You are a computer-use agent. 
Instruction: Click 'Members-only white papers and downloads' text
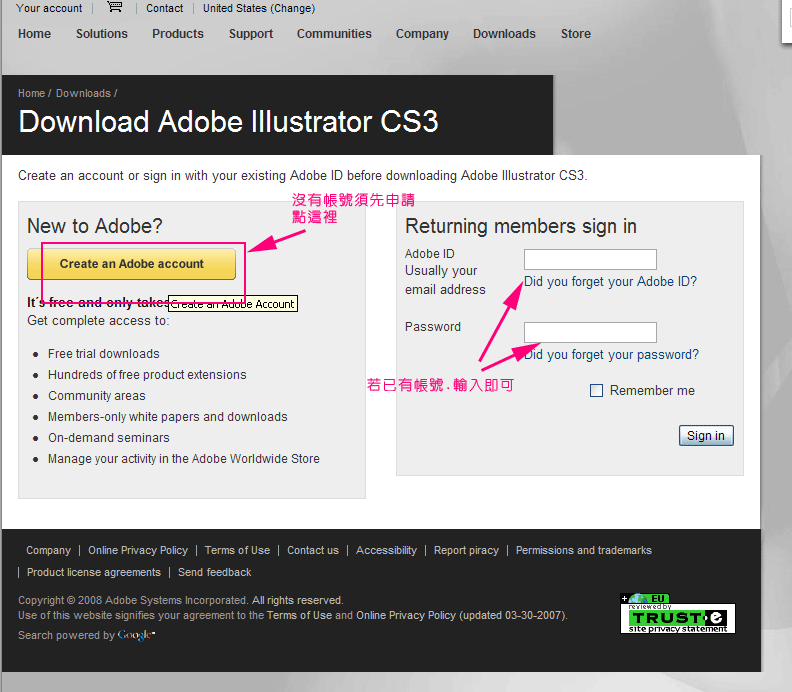click(x=168, y=417)
